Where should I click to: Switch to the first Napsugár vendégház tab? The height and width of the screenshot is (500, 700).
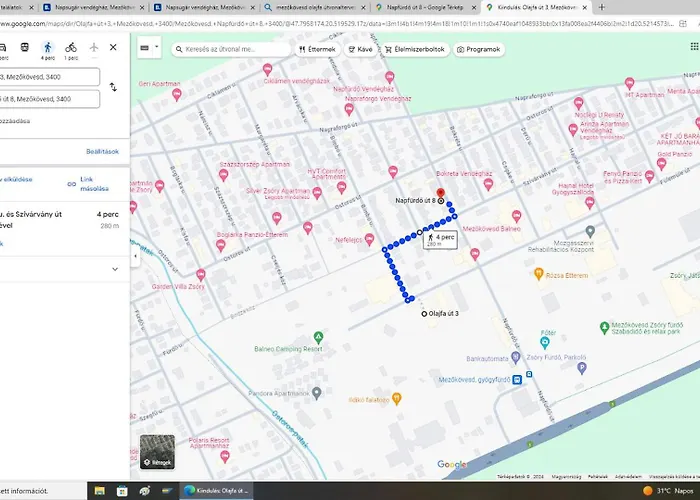point(95,7)
